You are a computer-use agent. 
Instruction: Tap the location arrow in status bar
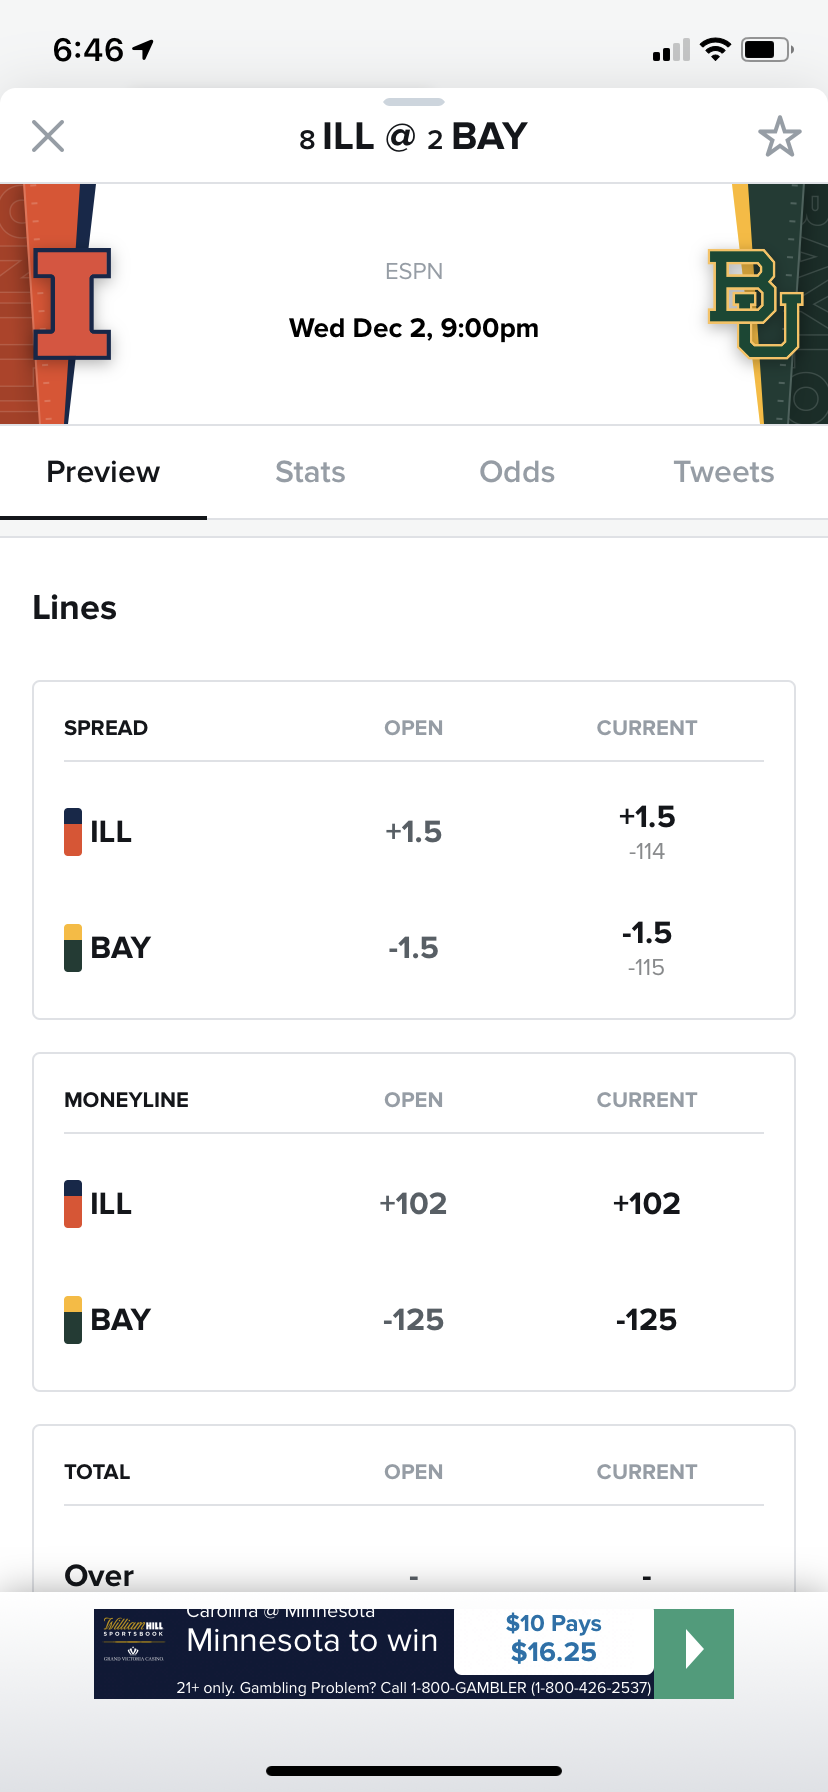pos(144,49)
